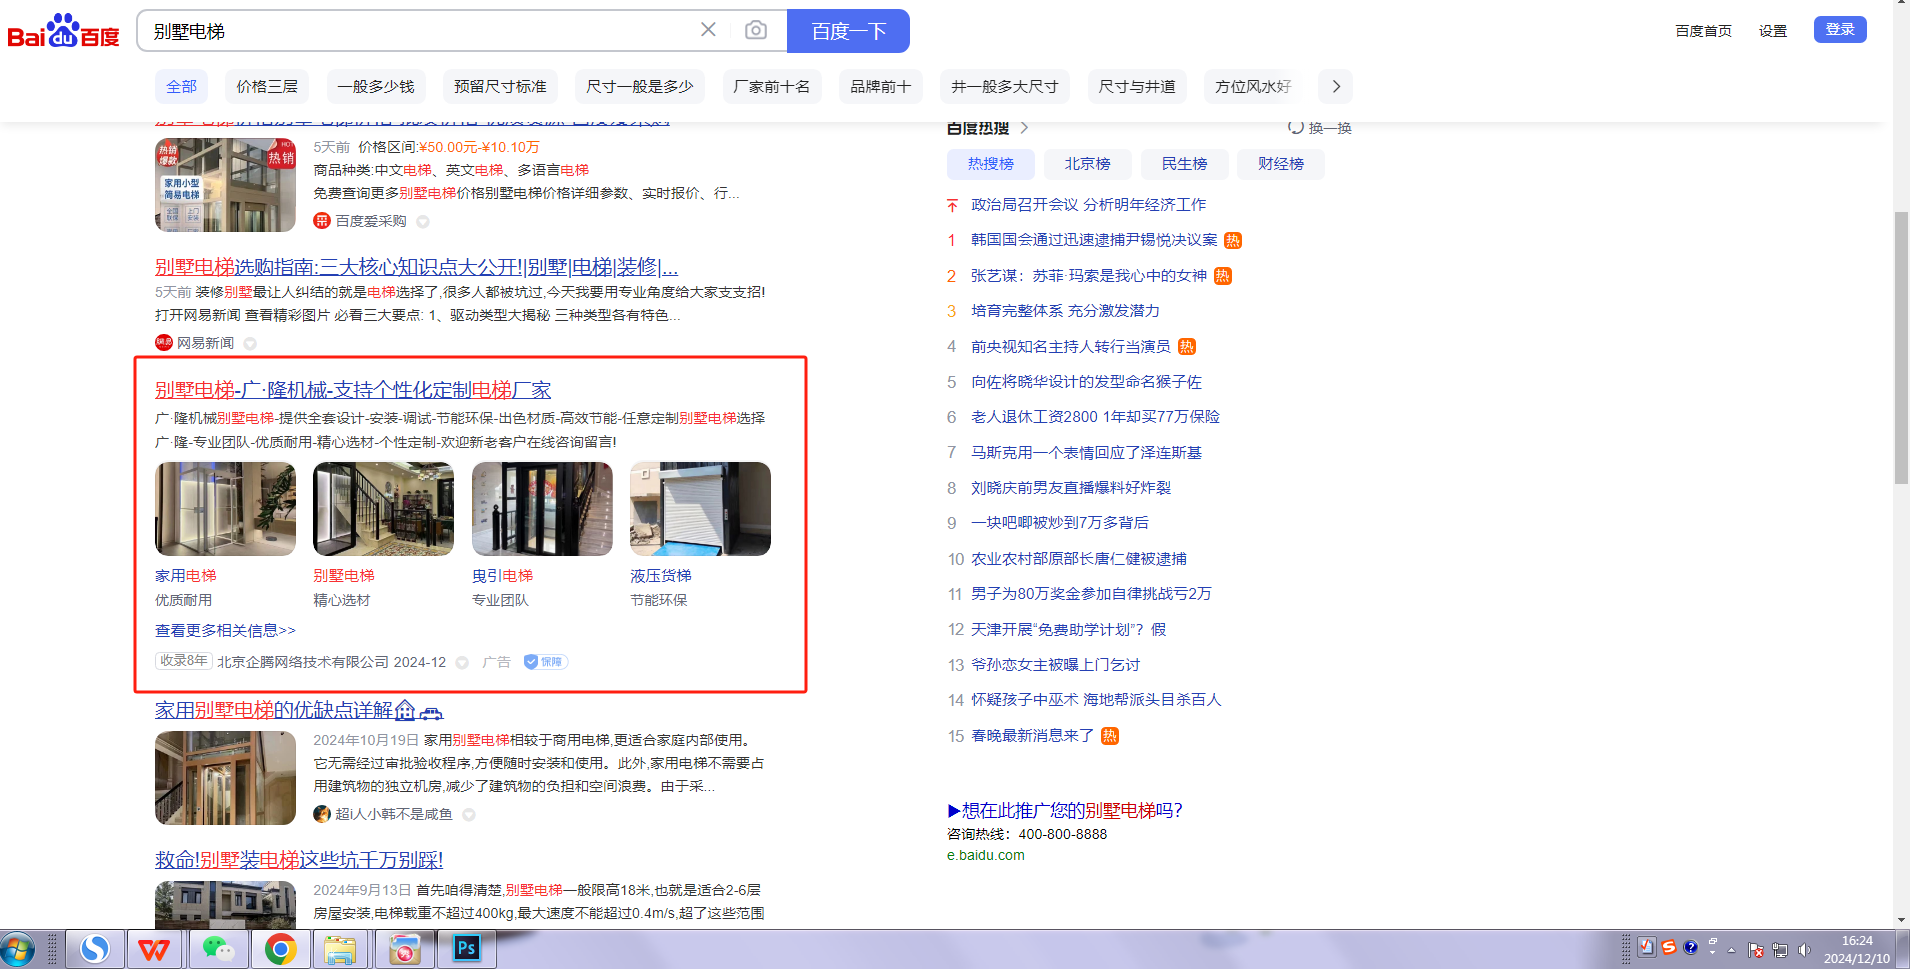Viewport: 1910px width, 969px height.
Task: Select the 尺寸与井道 filter chip
Action: [1137, 87]
